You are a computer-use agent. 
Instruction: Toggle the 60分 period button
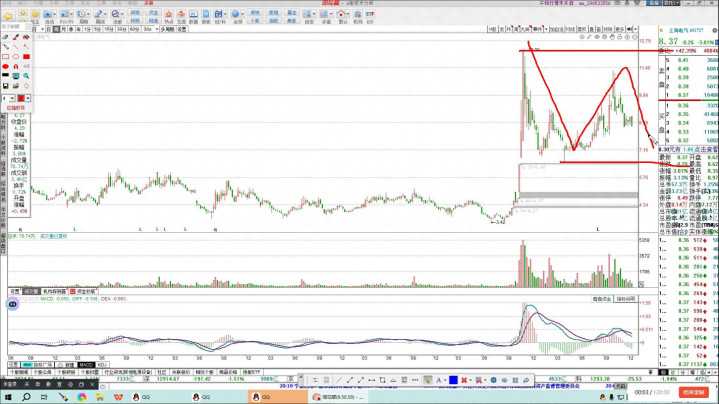[134, 29]
